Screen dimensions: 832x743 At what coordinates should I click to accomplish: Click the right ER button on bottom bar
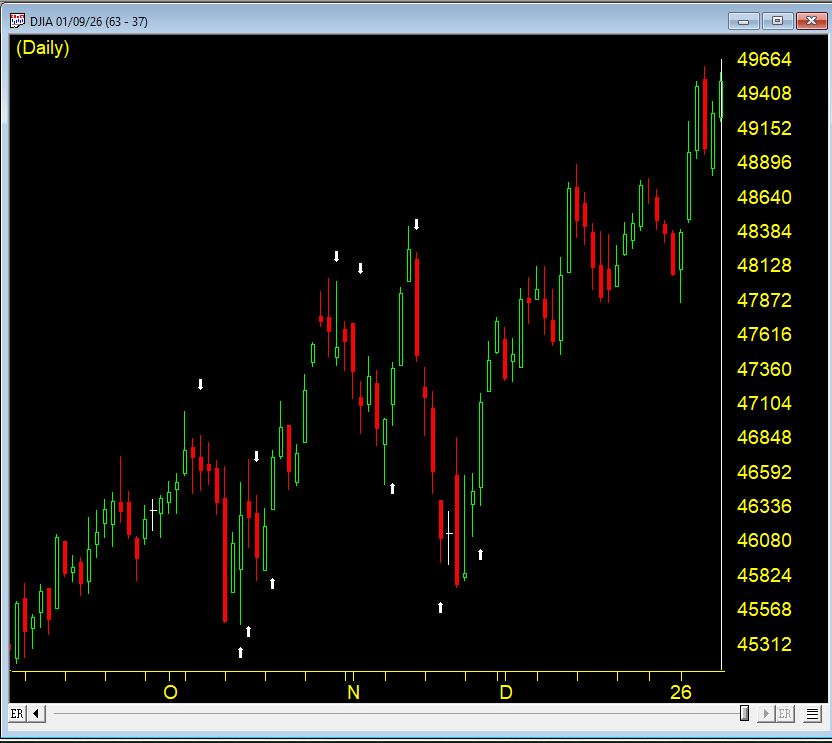click(x=785, y=713)
